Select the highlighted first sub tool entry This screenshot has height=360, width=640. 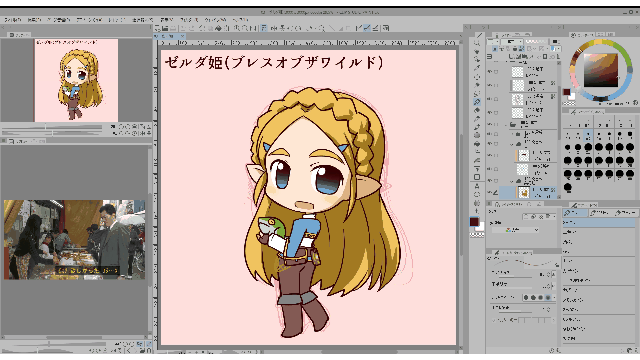[599, 222]
